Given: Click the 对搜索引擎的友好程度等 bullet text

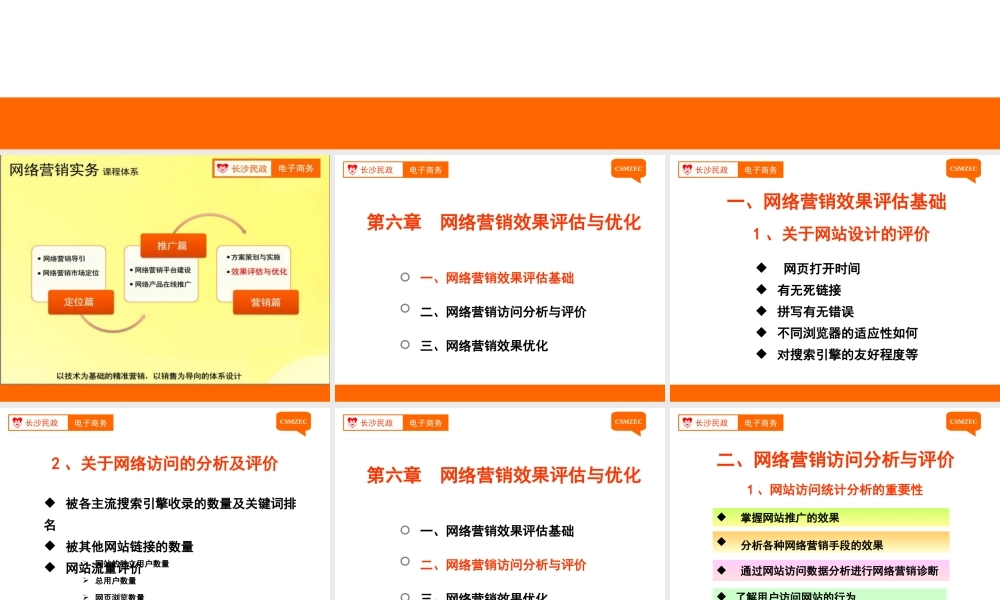Looking at the screenshot, I should tap(847, 354).
